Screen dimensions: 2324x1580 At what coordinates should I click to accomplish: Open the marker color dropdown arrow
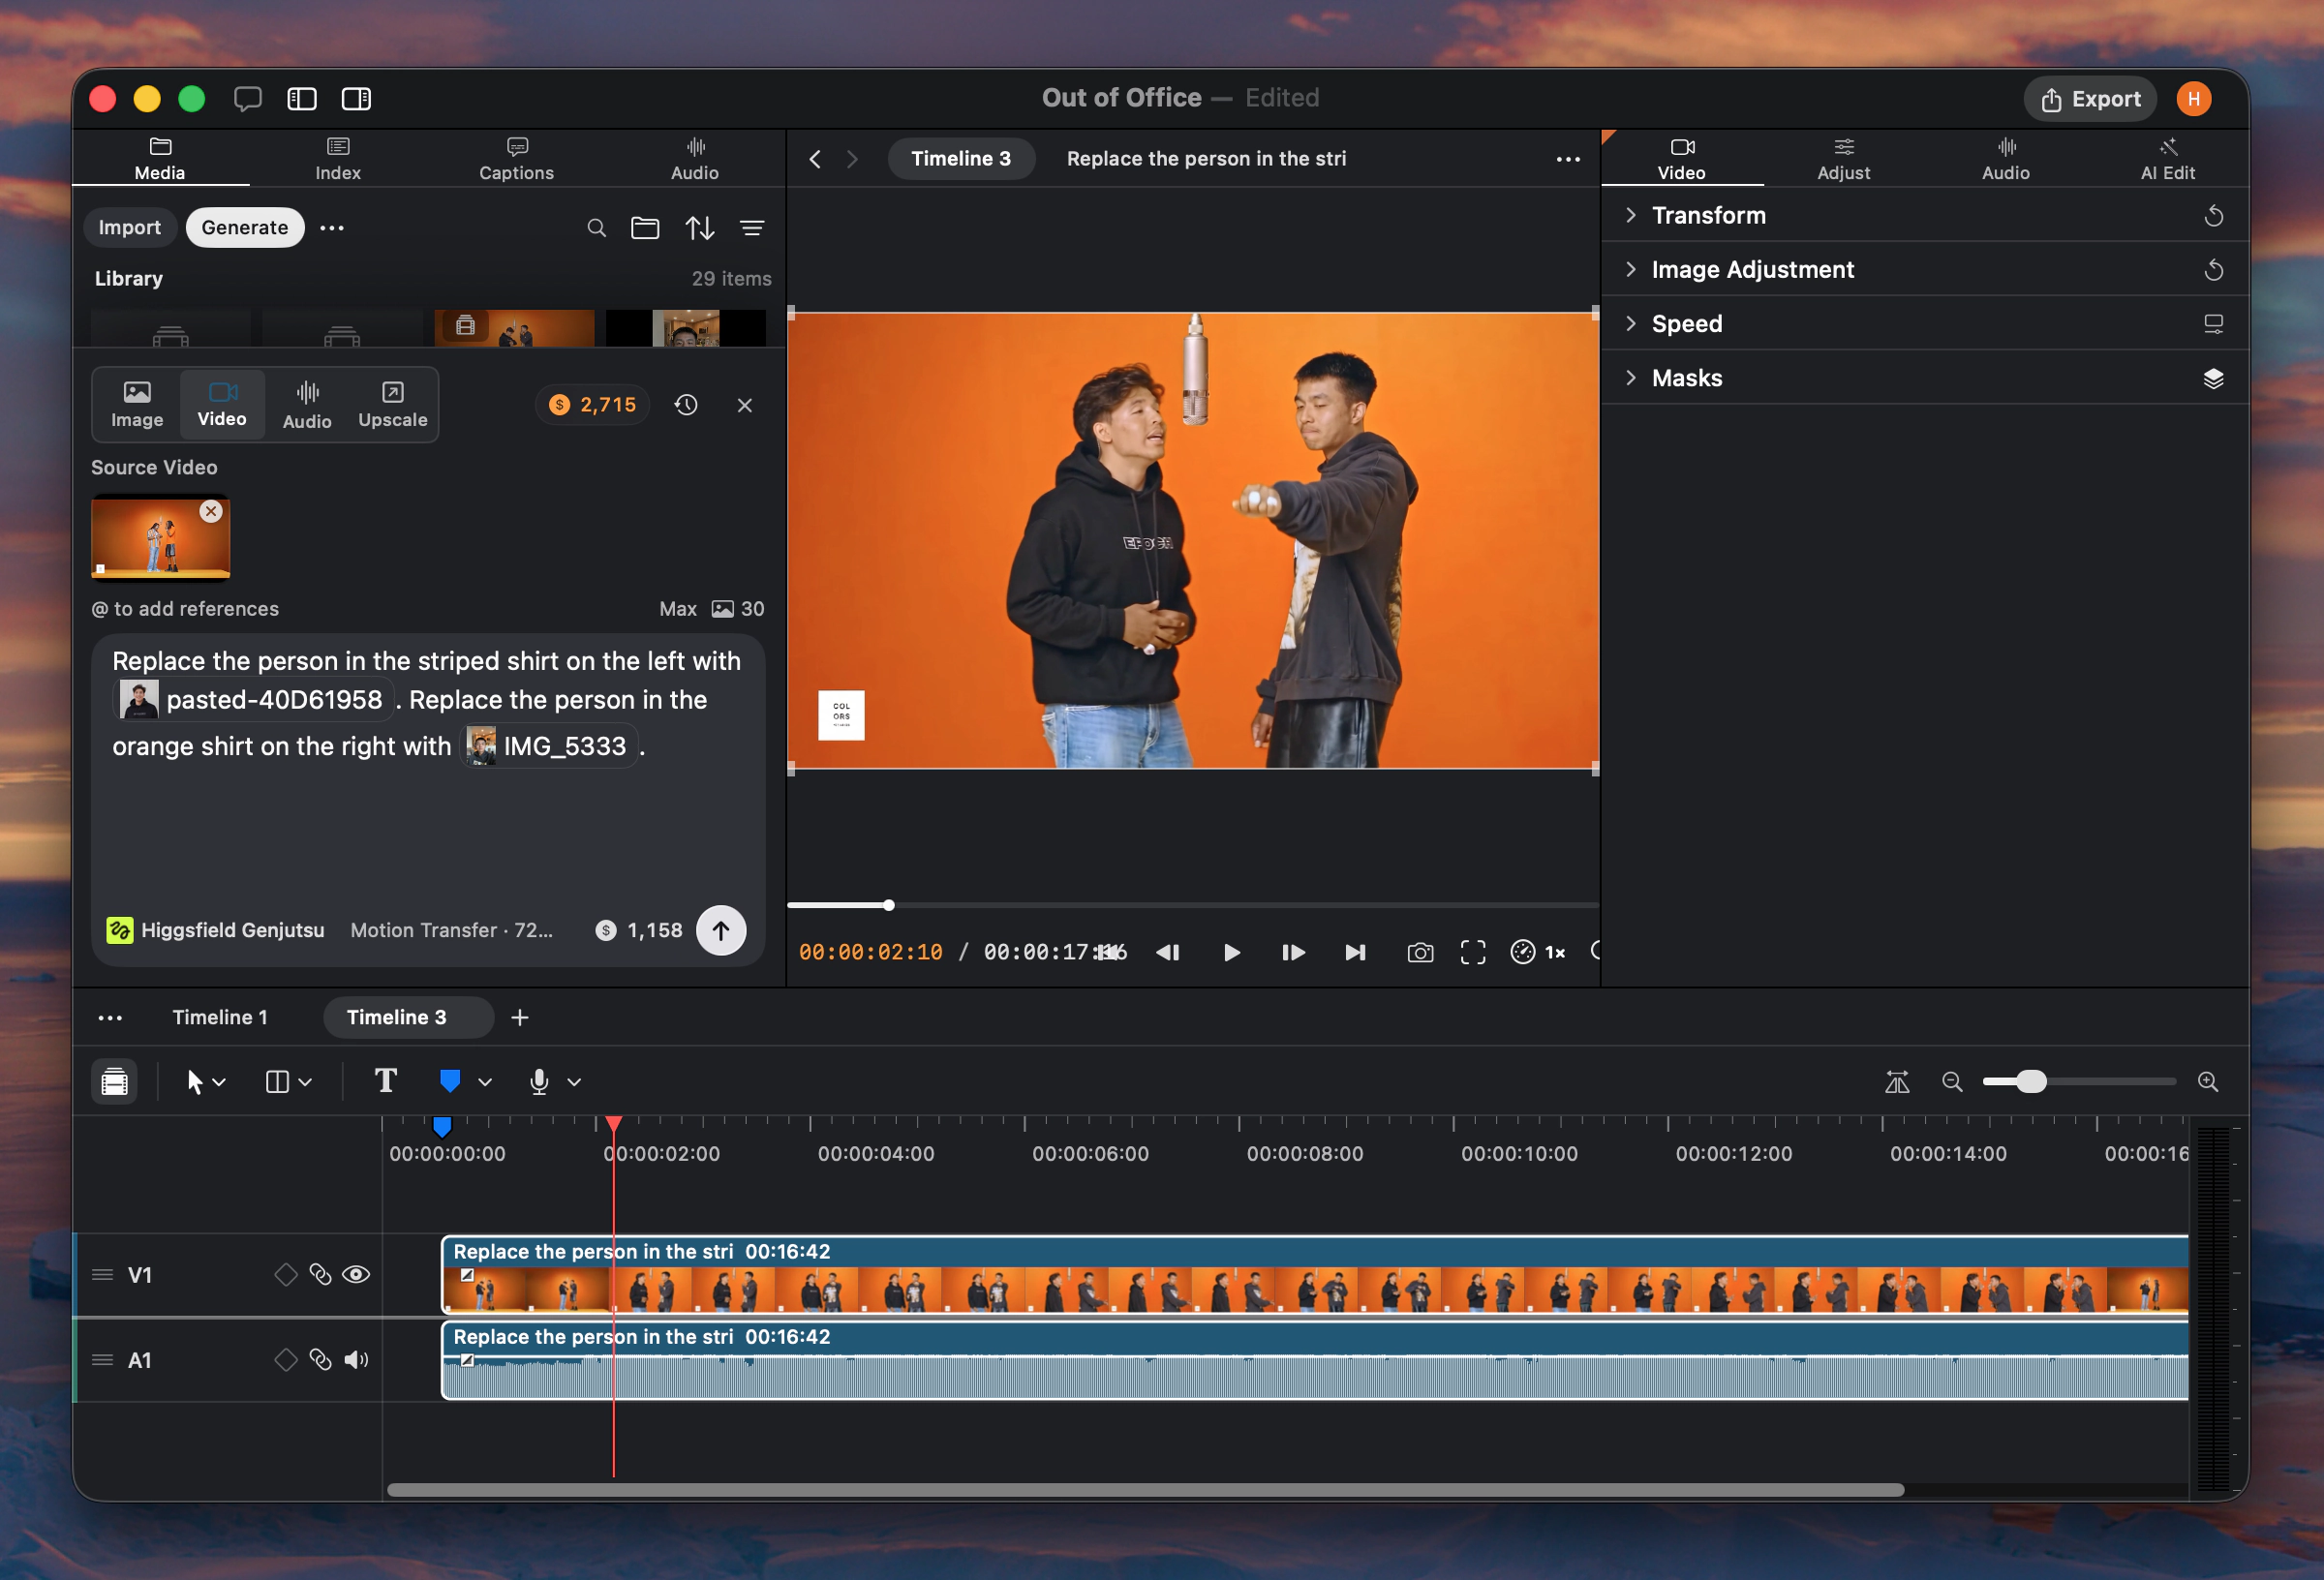(485, 1082)
